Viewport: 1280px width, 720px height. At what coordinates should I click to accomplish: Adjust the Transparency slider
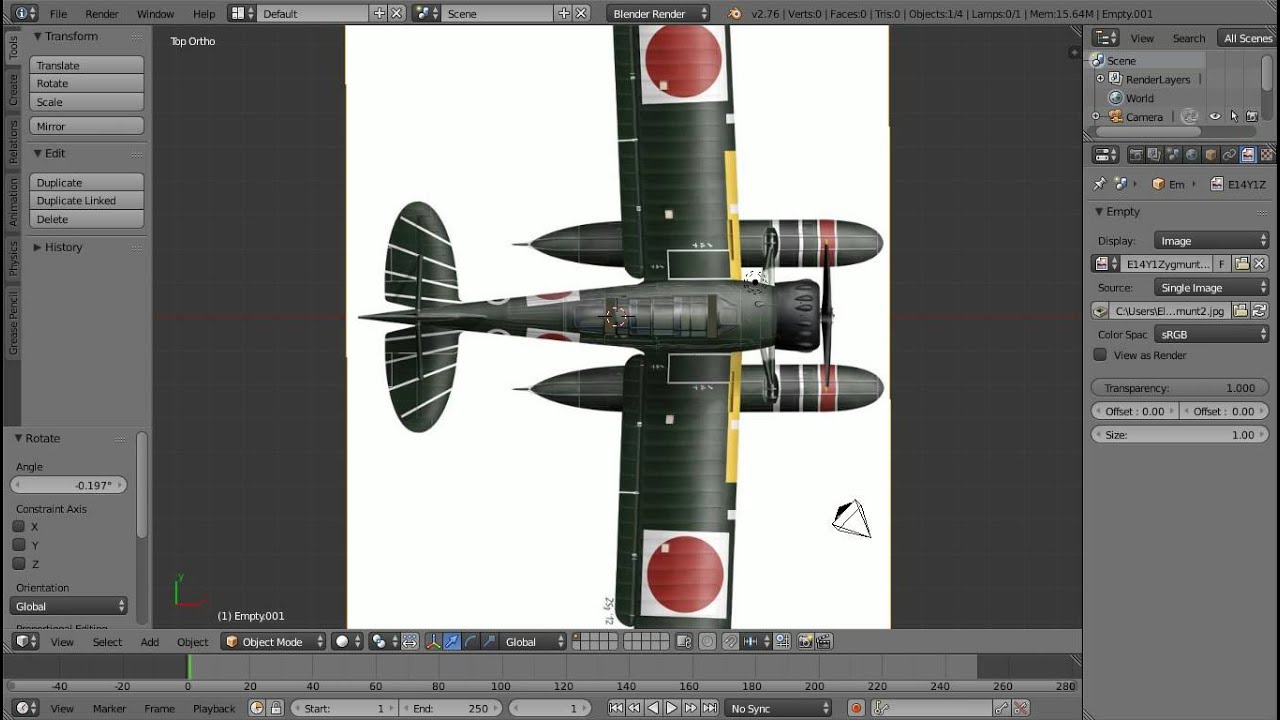coord(1180,388)
